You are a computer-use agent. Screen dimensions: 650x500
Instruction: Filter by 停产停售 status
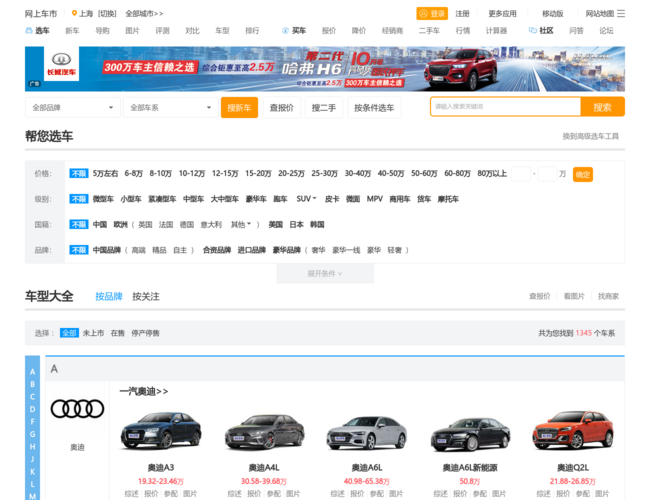(x=146, y=333)
